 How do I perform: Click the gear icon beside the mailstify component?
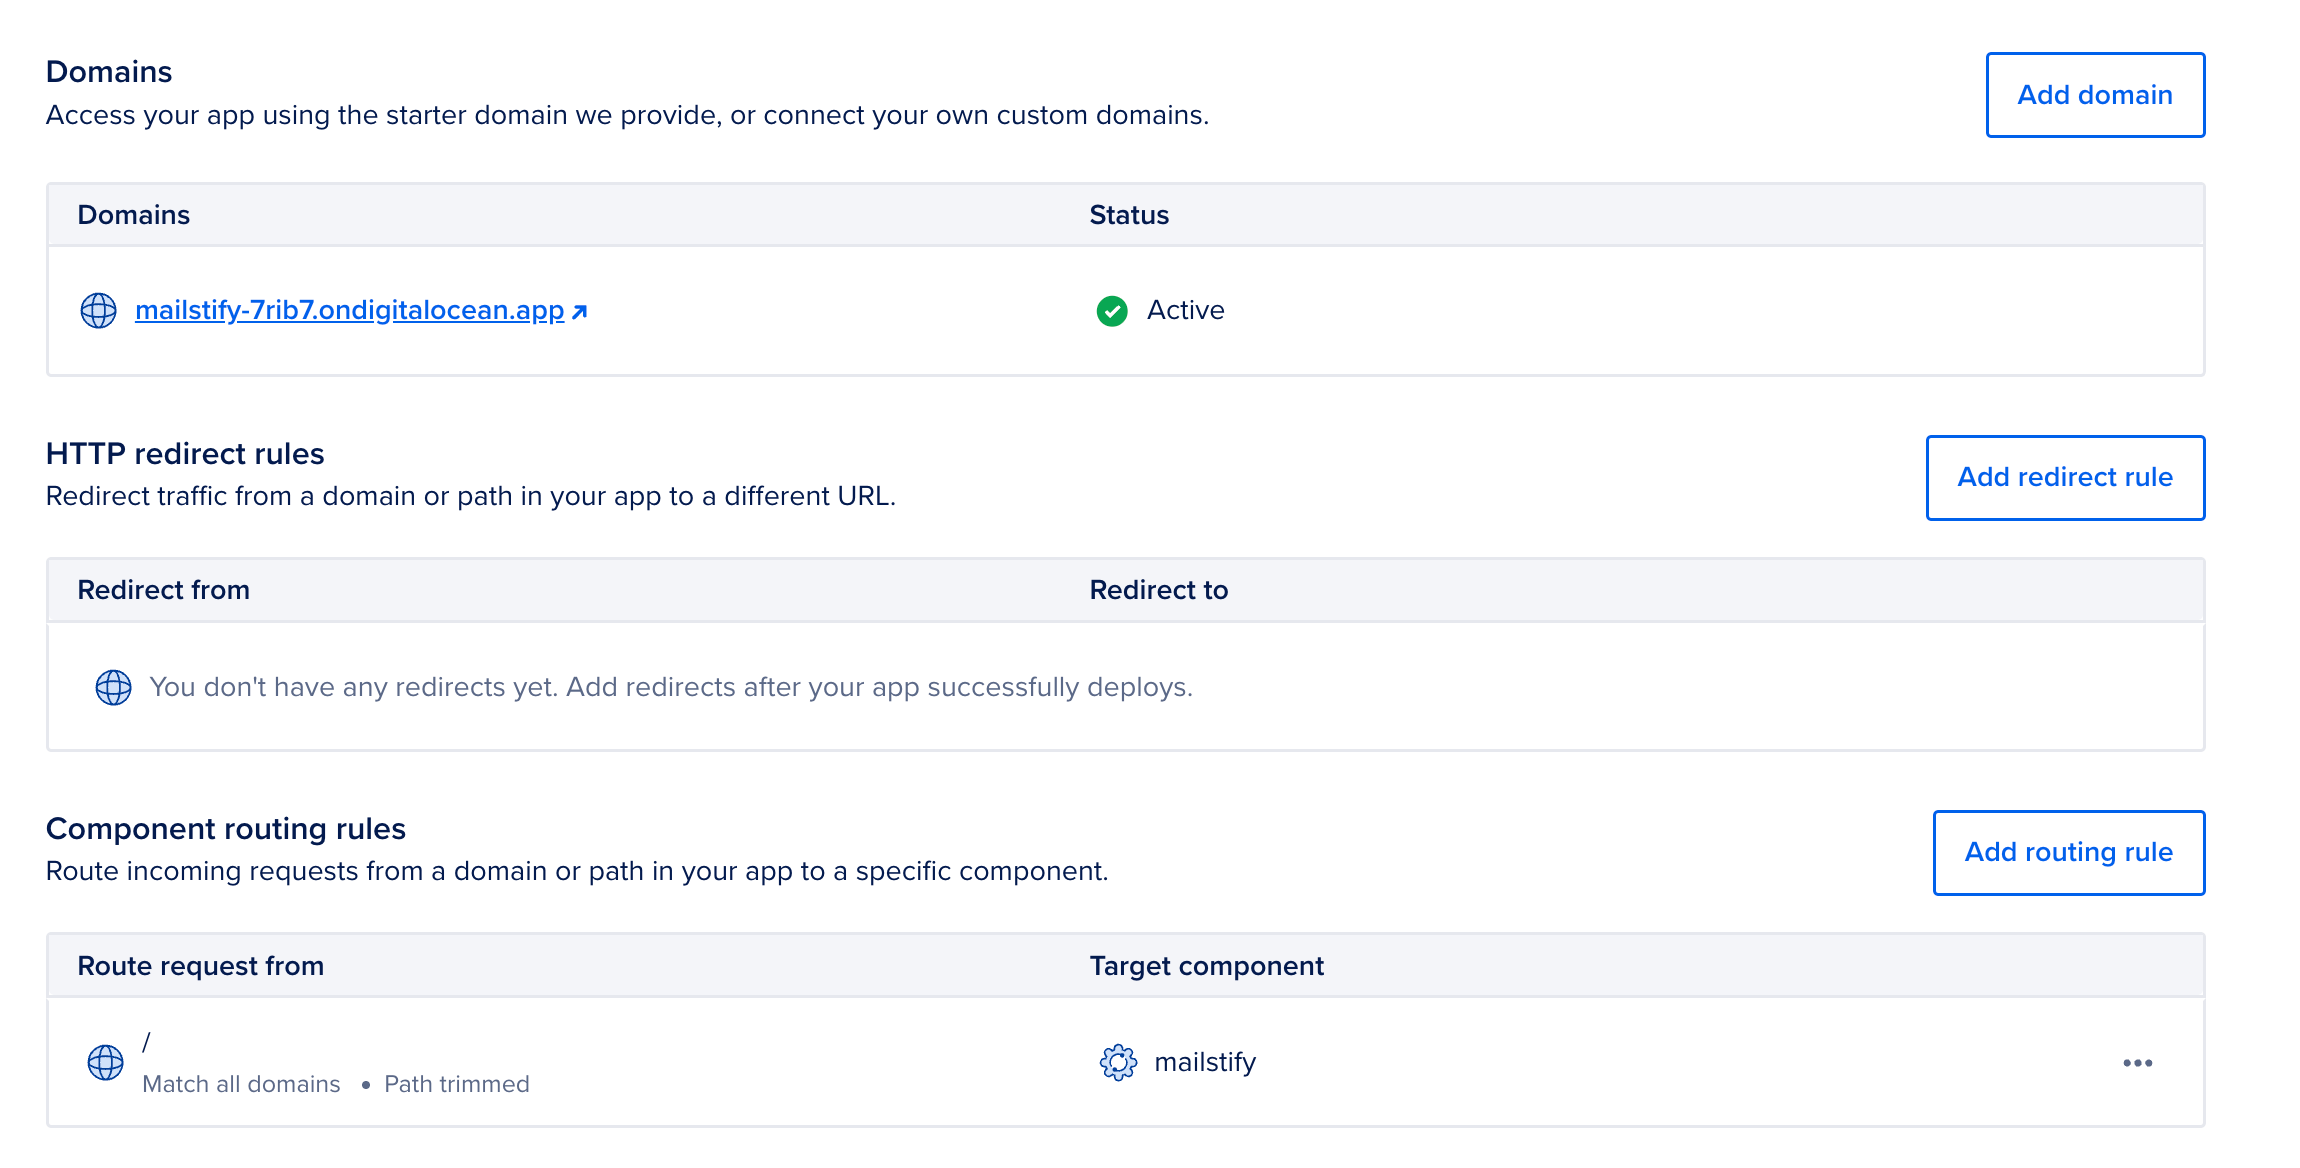[1118, 1062]
